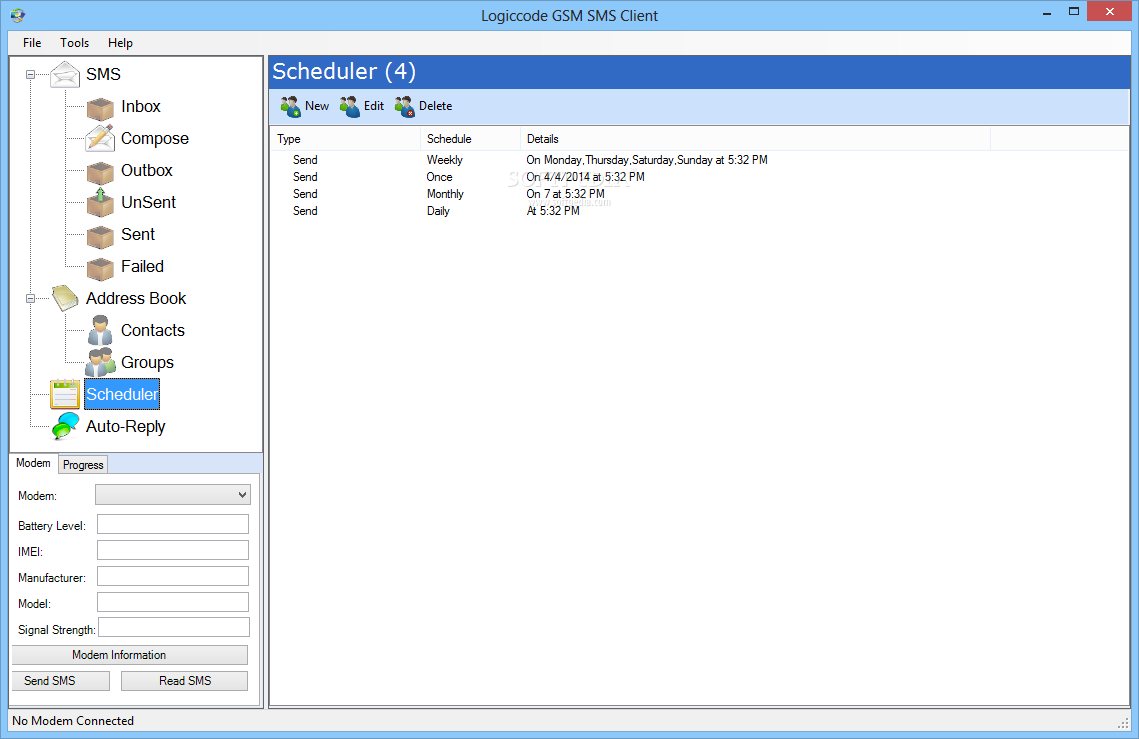
Task: Click the Inbox box icon
Action: (100, 108)
